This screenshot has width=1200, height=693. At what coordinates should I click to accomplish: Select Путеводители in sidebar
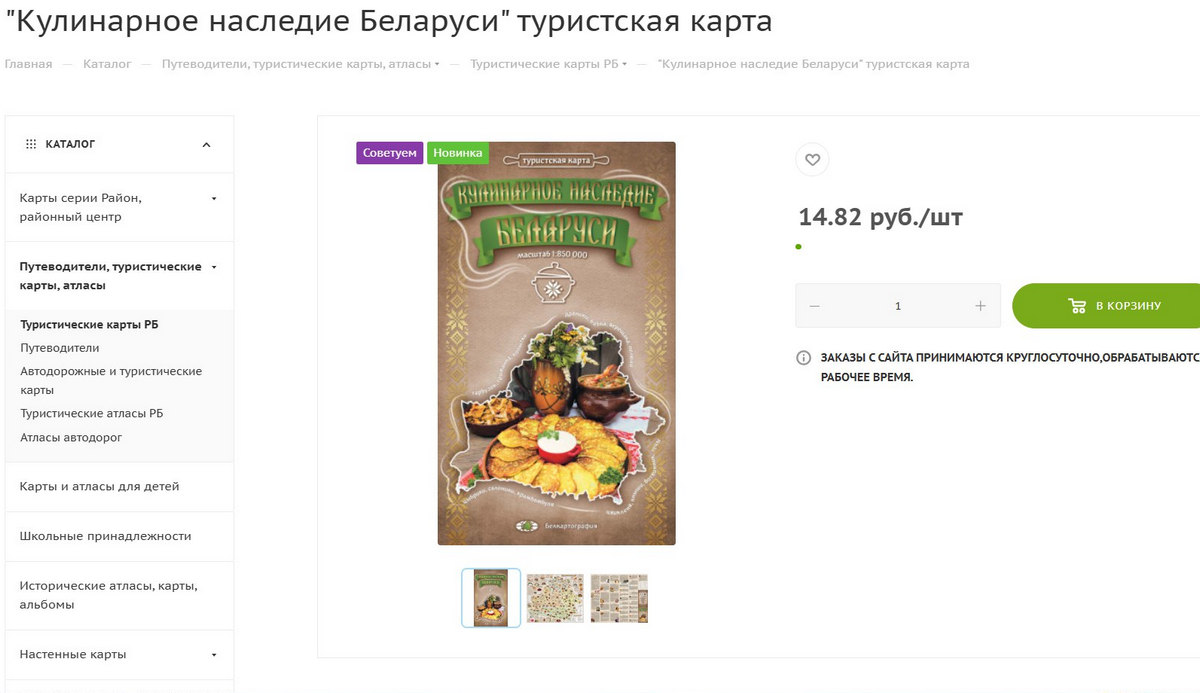[x=60, y=348]
